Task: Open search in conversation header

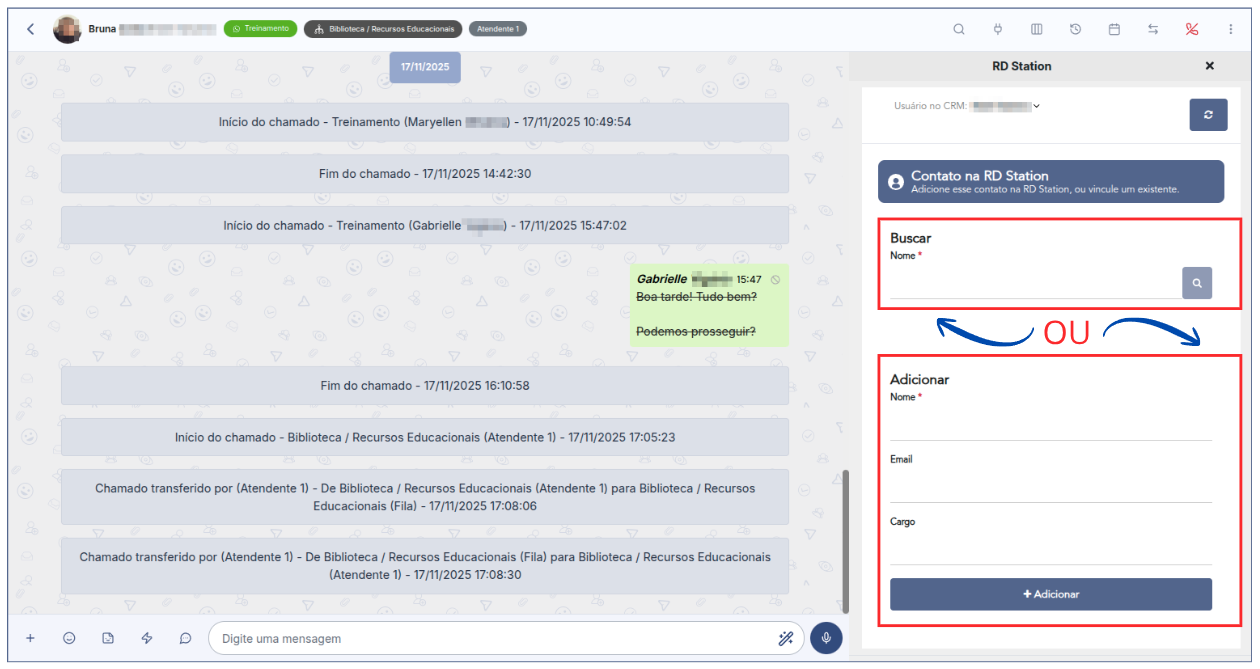Action: click(958, 29)
